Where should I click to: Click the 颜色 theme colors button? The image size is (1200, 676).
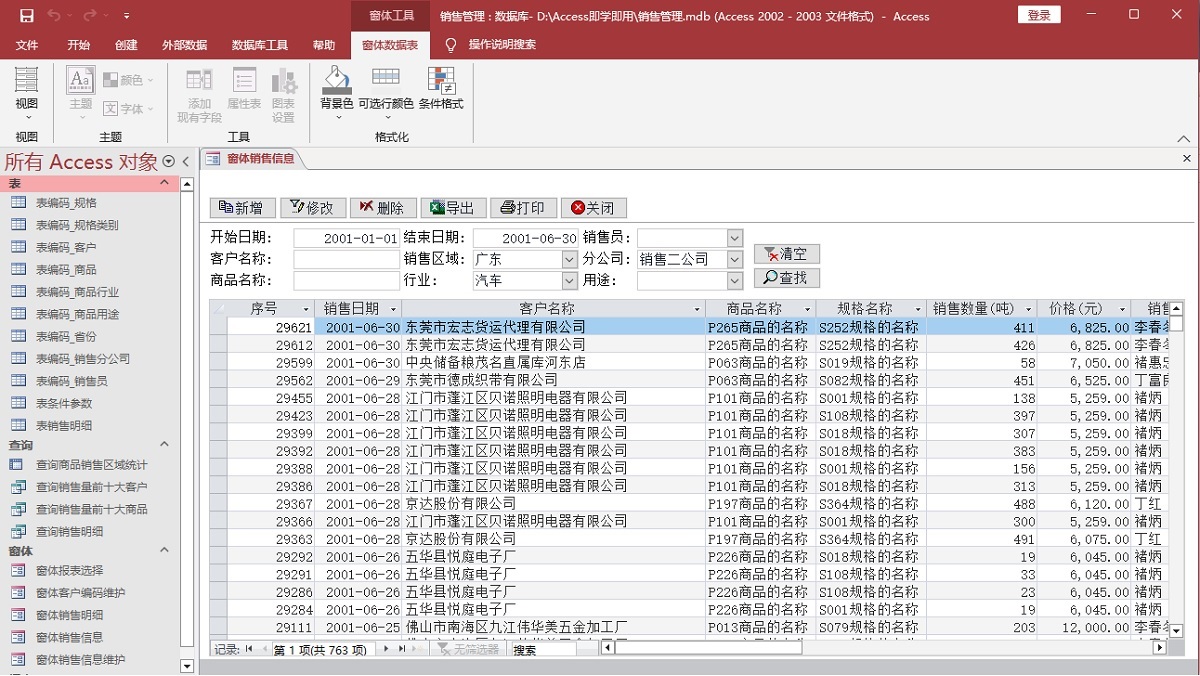click(129, 80)
